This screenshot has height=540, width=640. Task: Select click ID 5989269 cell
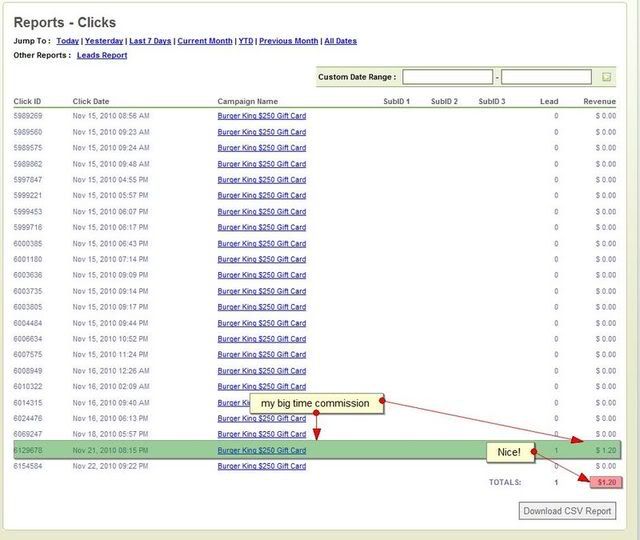click(28, 116)
